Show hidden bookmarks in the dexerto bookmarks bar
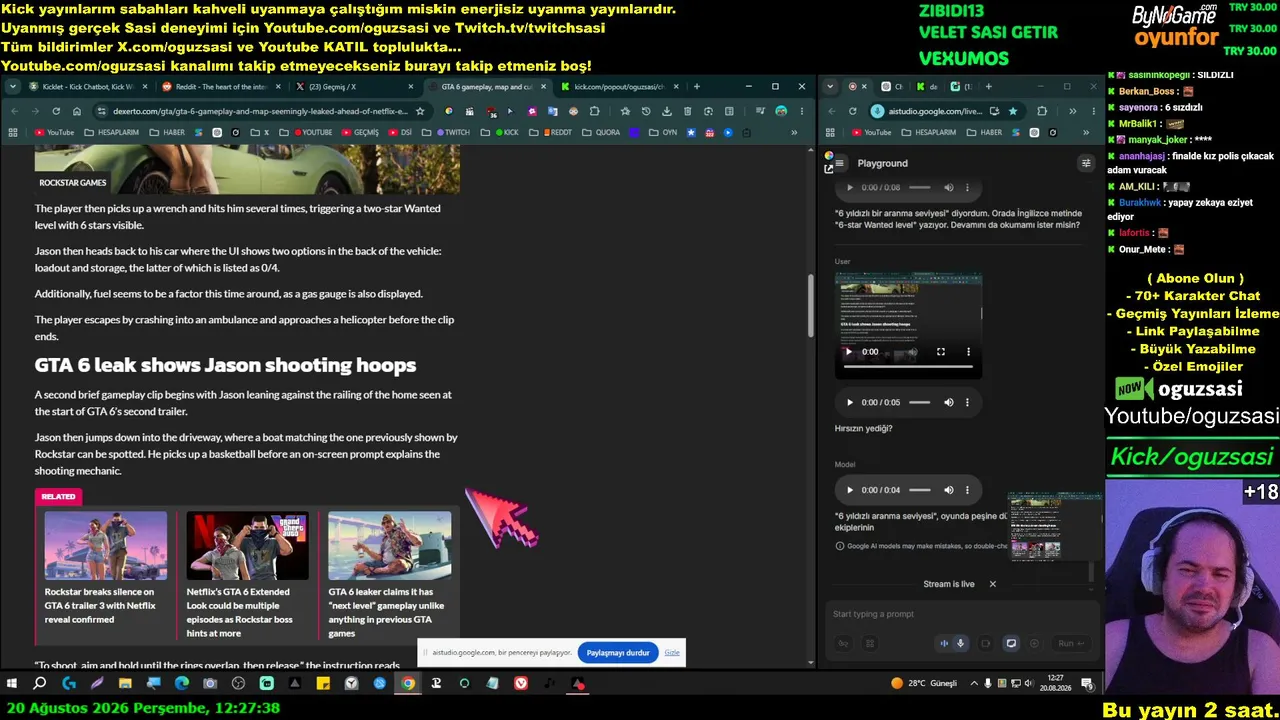1280x720 pixels. (x=794, y=132)
